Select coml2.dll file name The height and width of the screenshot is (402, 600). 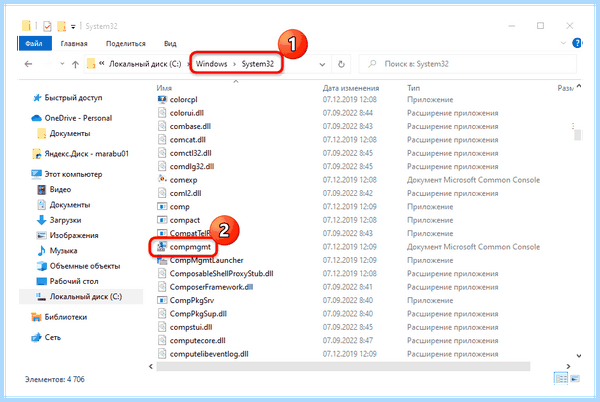(x=185, y=193)
